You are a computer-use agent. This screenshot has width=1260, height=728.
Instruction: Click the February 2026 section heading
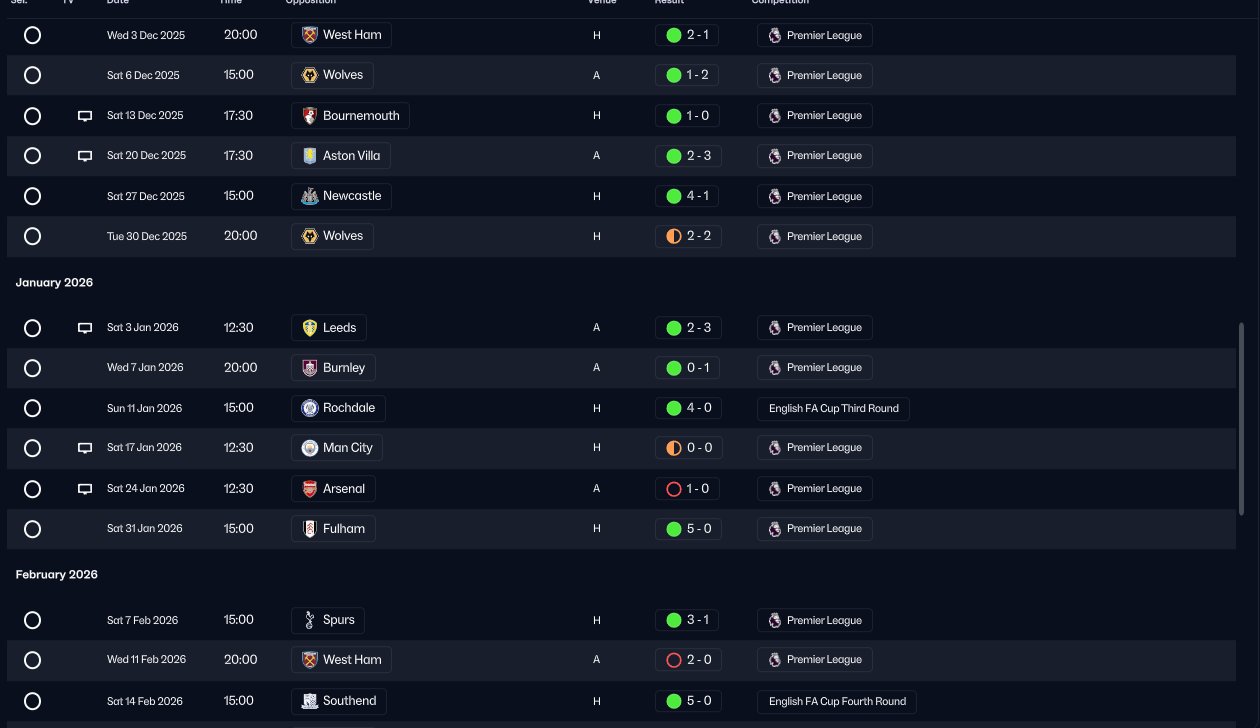tap(57, 575)
